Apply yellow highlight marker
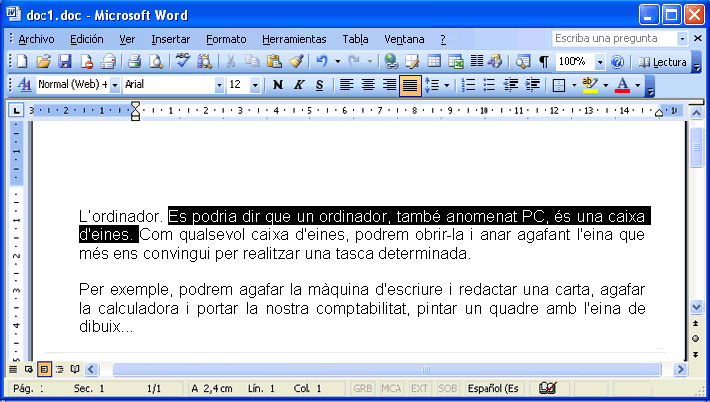Viewport: 710px width, 402px height. click(590, 85)
